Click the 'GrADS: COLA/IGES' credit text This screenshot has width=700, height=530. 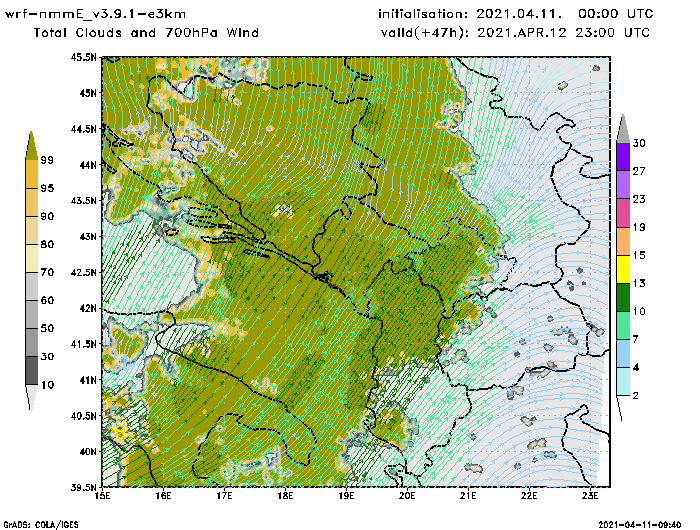pyautogui.click(x=41, y=525)
